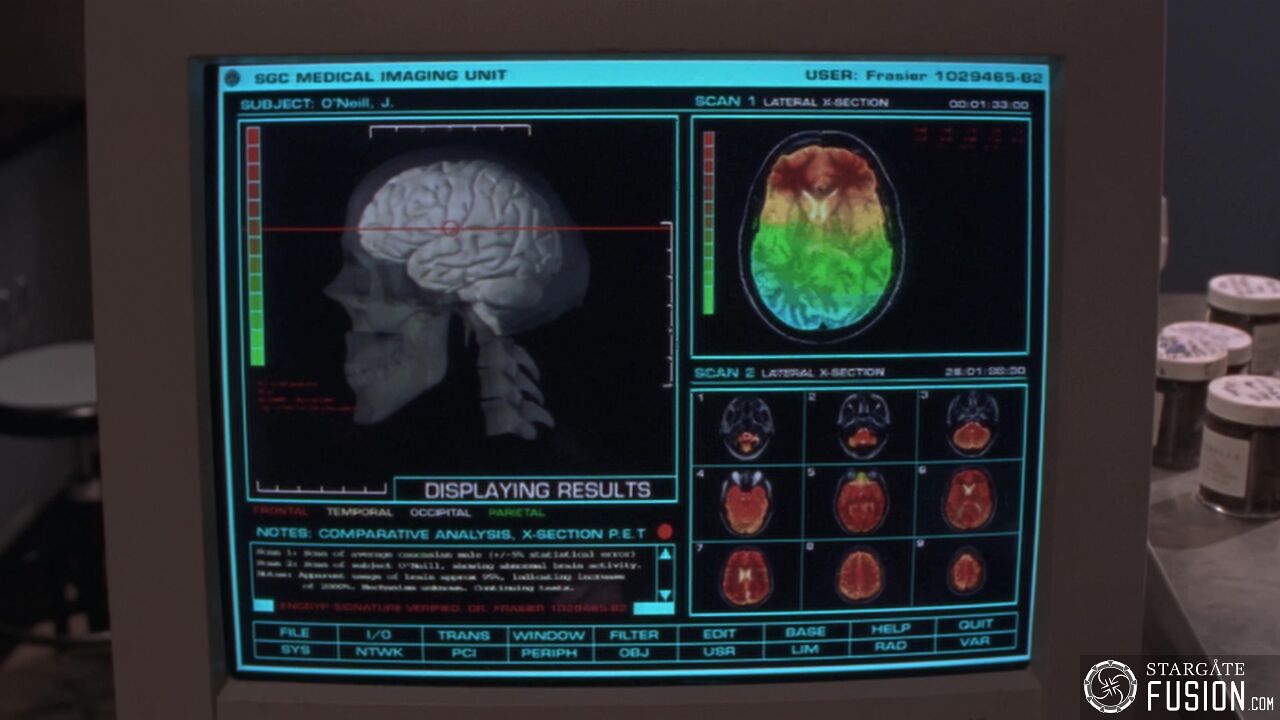Open Scan 2 slice 7 thumbnail
1280x720 pixels.
click(746, 576)
